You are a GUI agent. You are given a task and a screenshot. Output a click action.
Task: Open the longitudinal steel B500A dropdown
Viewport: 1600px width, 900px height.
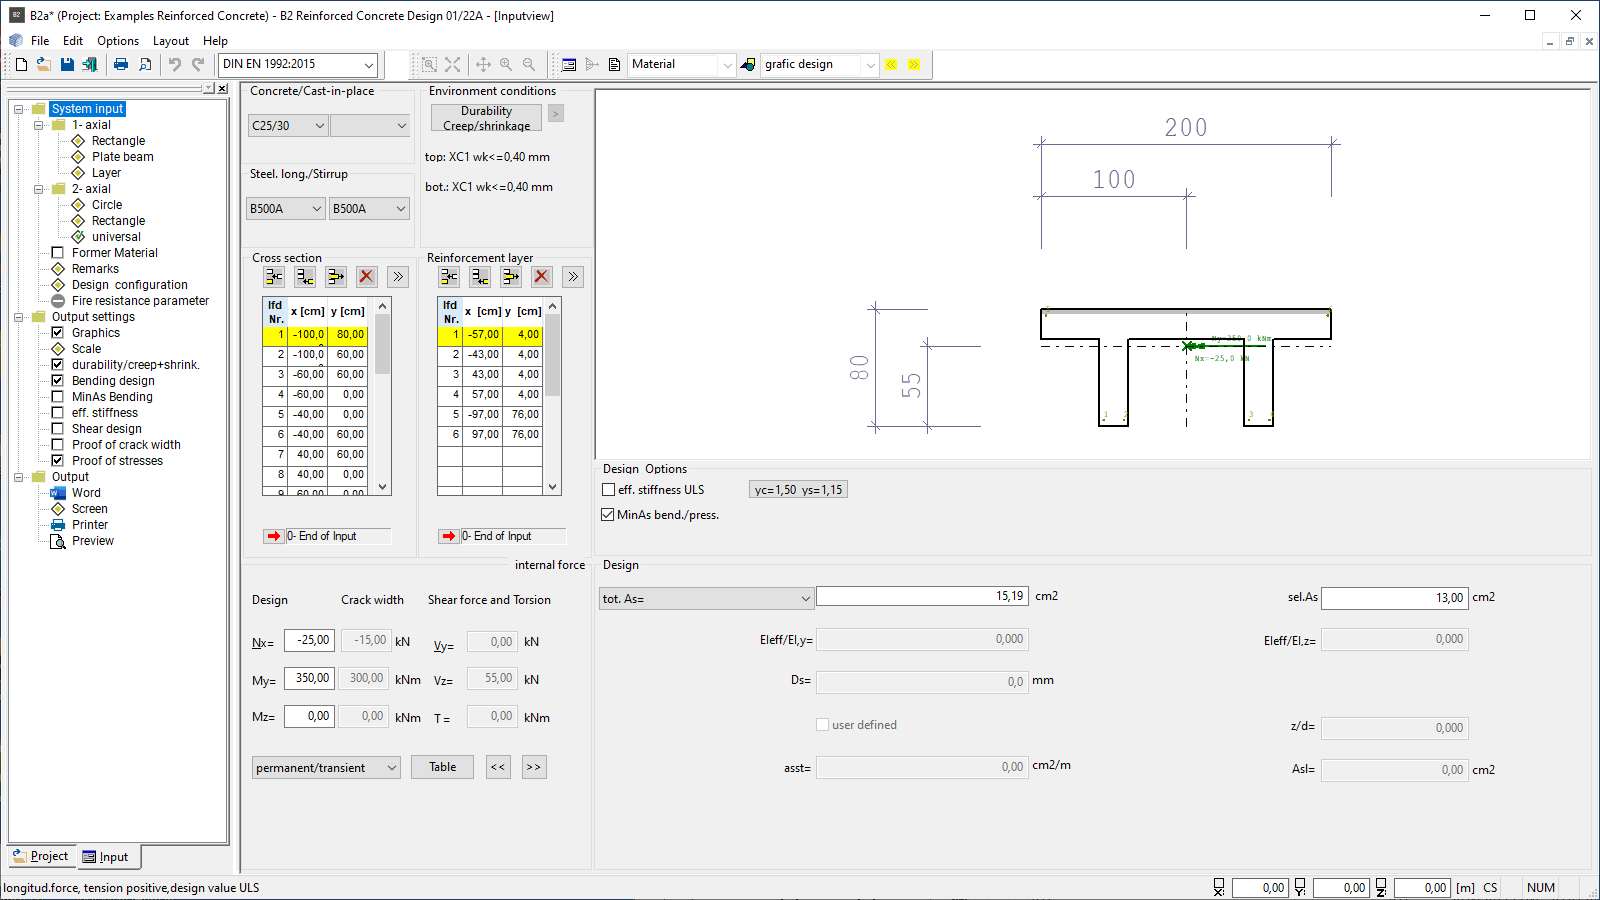(286, 209)
